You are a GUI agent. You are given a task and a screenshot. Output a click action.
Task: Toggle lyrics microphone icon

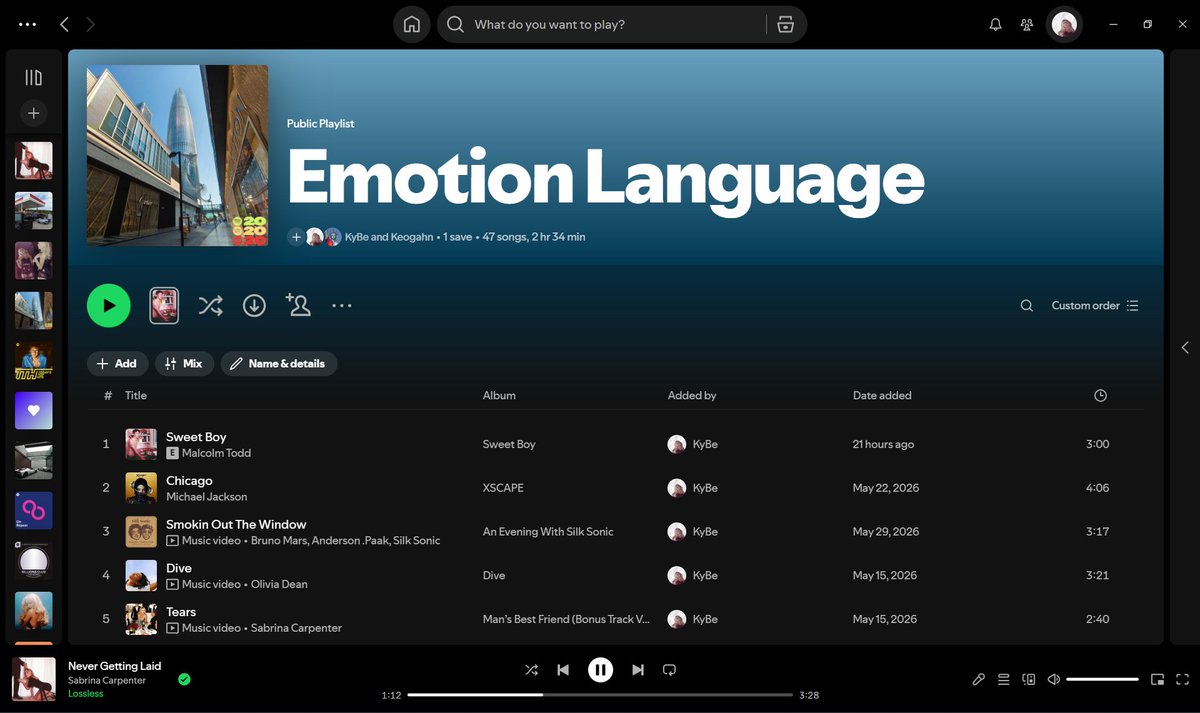tap(979, 680)
